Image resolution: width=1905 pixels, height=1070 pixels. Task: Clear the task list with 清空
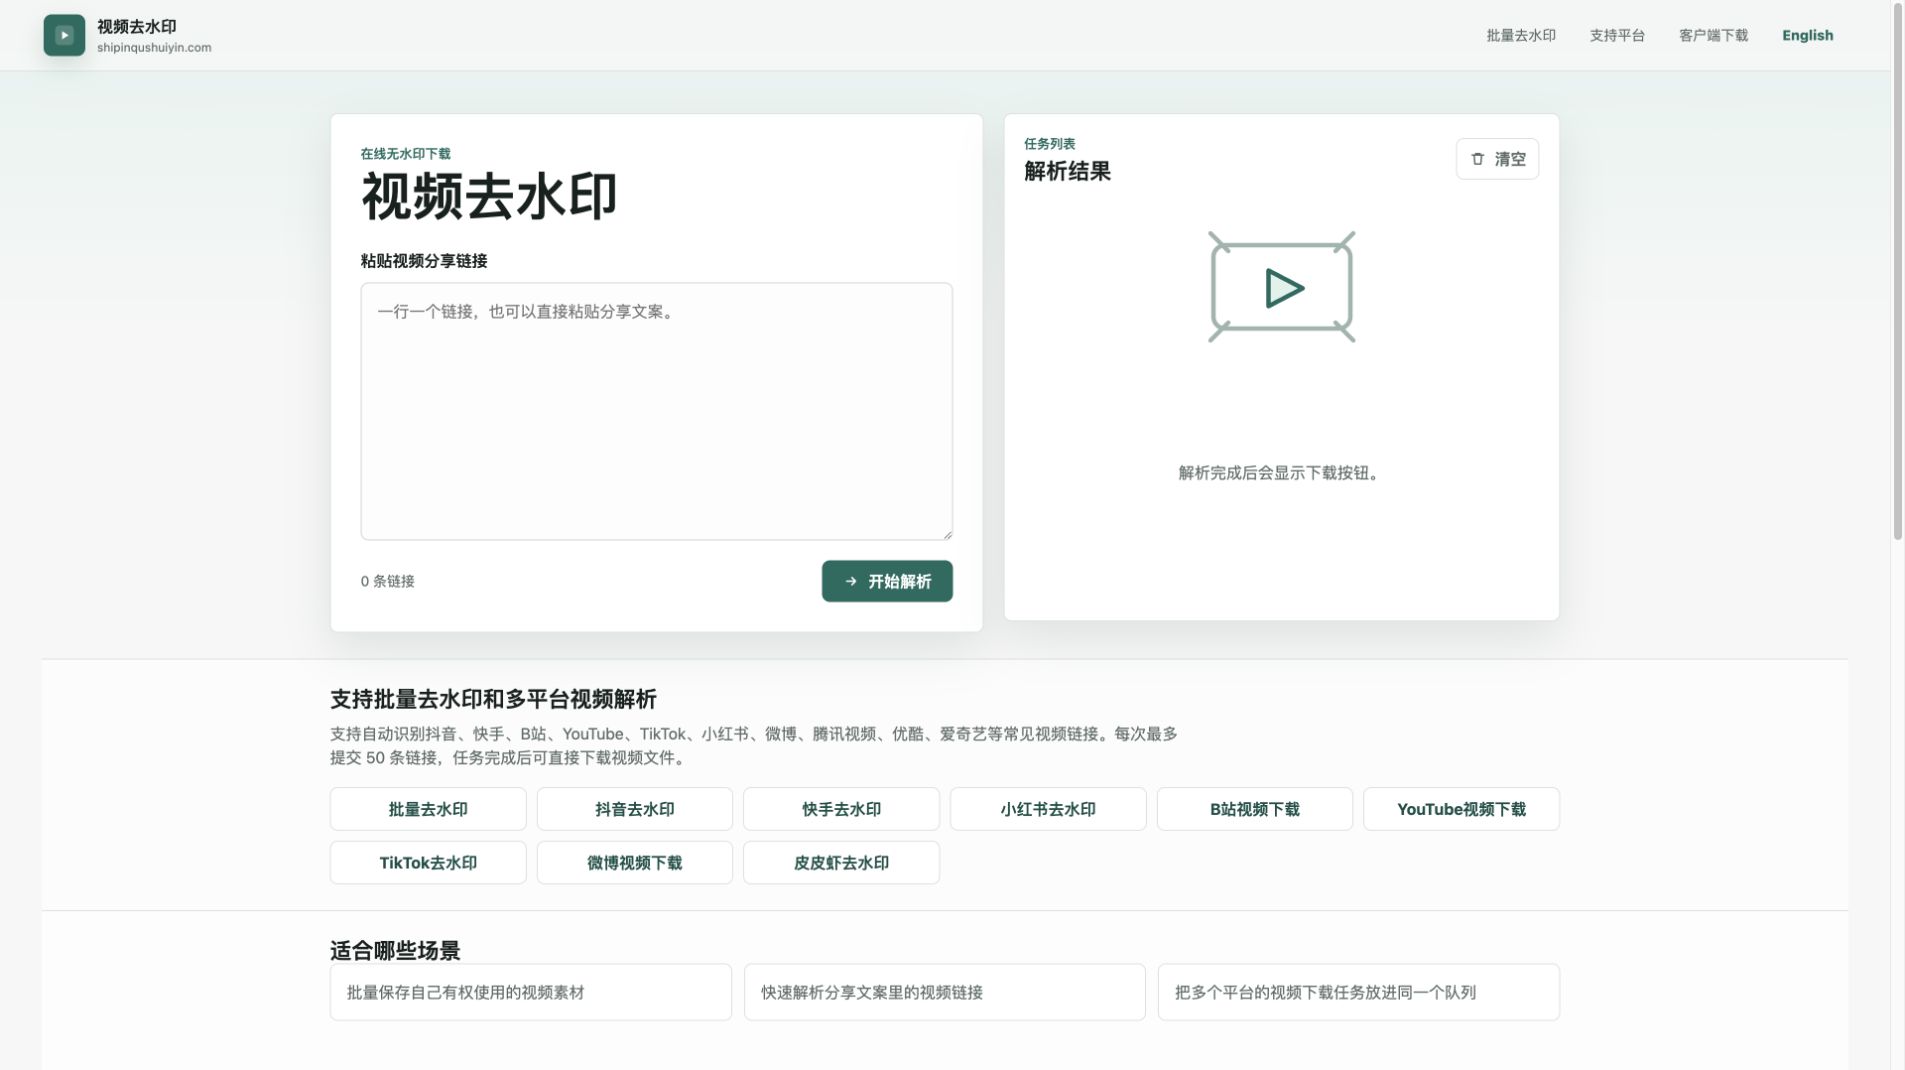click(x=1497, y=159)
